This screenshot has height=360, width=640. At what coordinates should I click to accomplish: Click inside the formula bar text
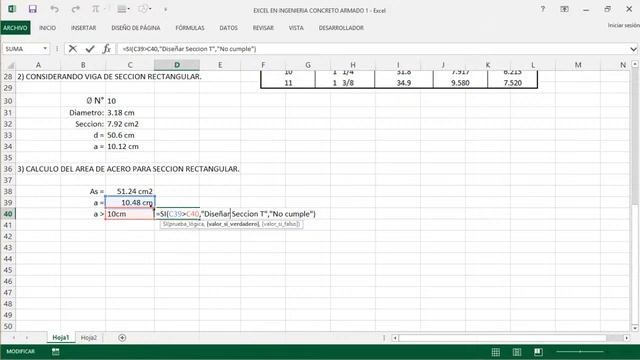(189, 49)
